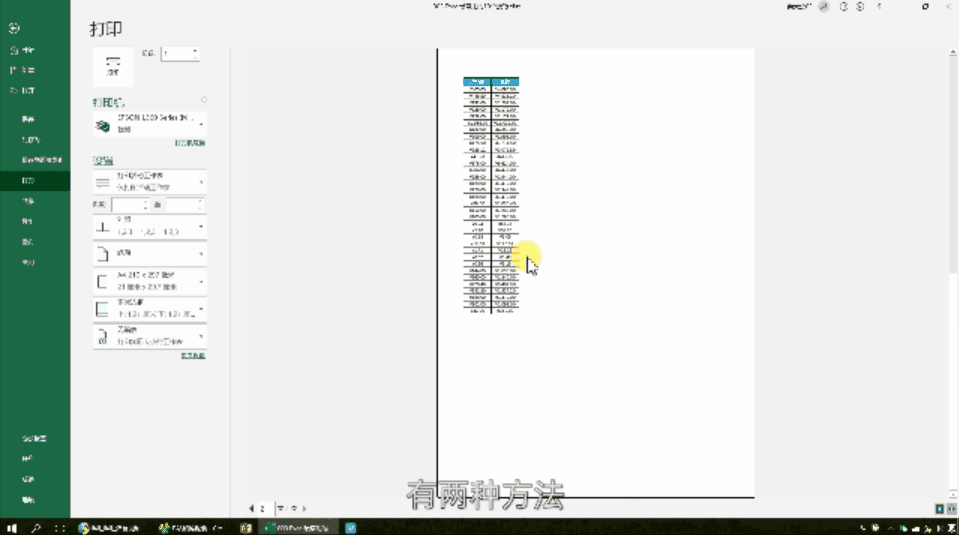Open Help with the question mark icon
Screen dimensions: 959x535
coord(879,7)
